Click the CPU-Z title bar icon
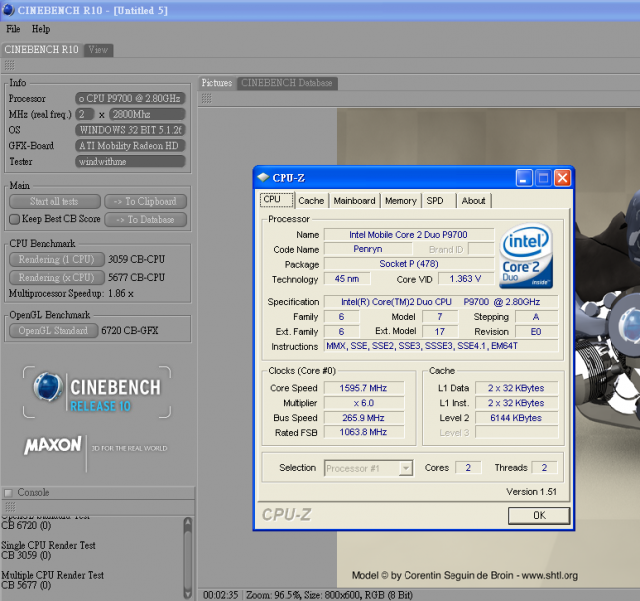The height and width of the screenshot is (601, 640). 263,178
